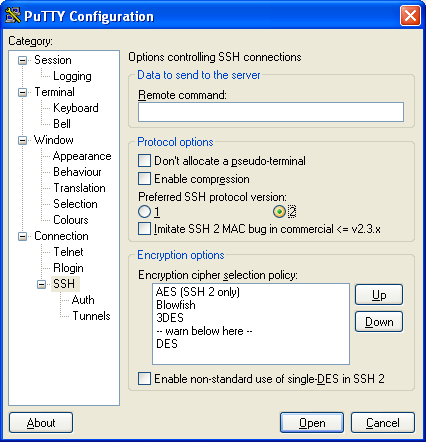Close the PuTTY Configuration window
Screen dimensions: 426x442
(410, 16)
